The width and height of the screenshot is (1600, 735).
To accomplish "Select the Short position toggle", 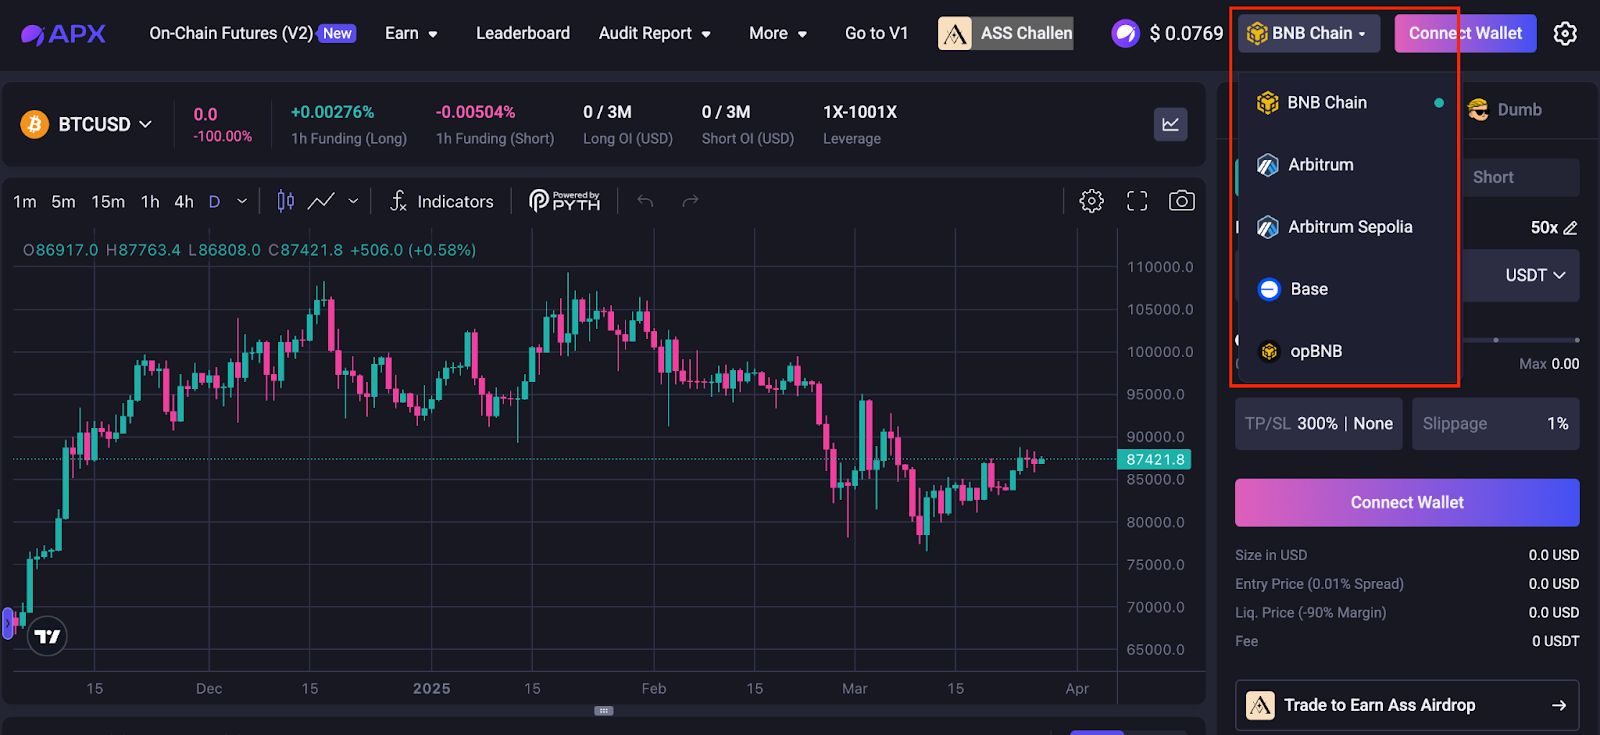I will pyautogui.click(x=1492, y=177).
